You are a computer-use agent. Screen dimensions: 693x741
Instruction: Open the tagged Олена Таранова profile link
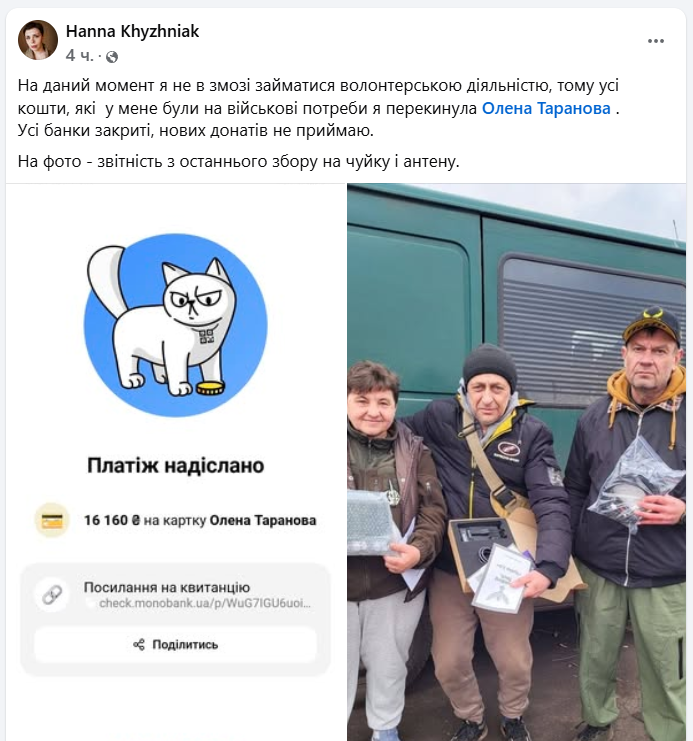[x=546, y=108]
